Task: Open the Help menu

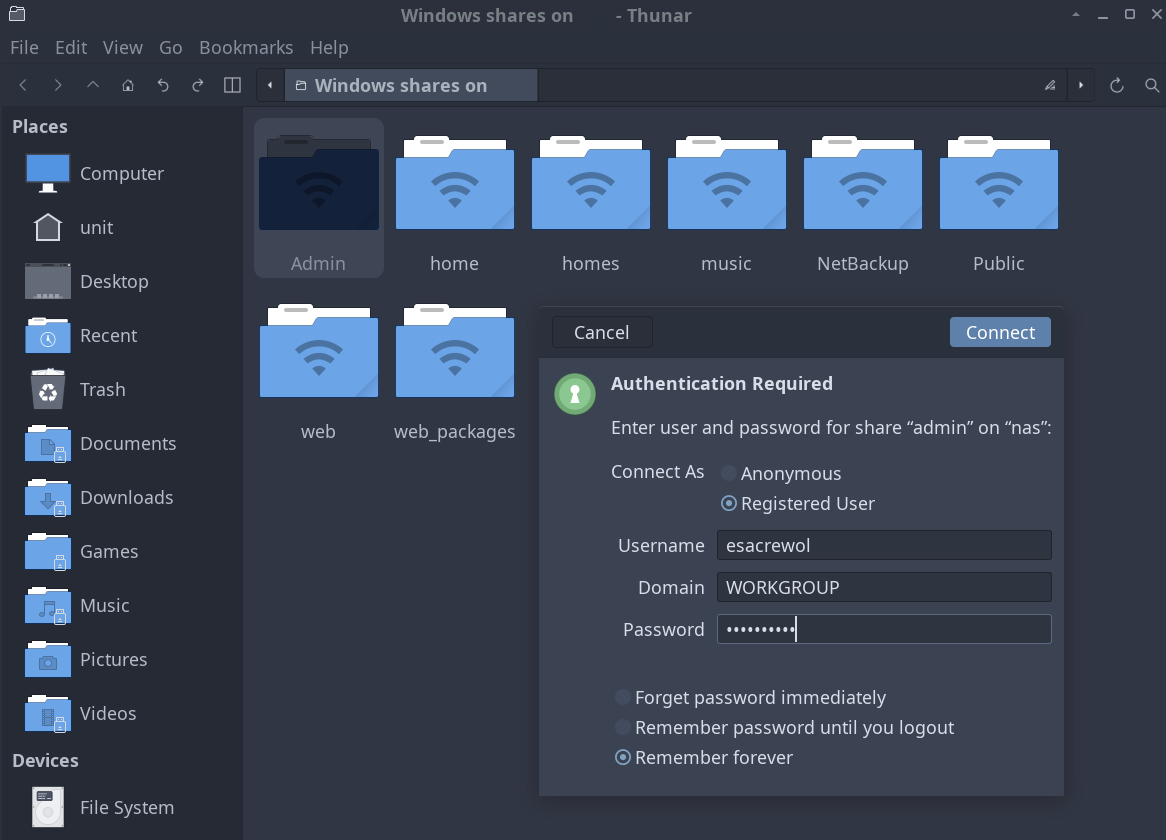Action: [x=329, y=48]
